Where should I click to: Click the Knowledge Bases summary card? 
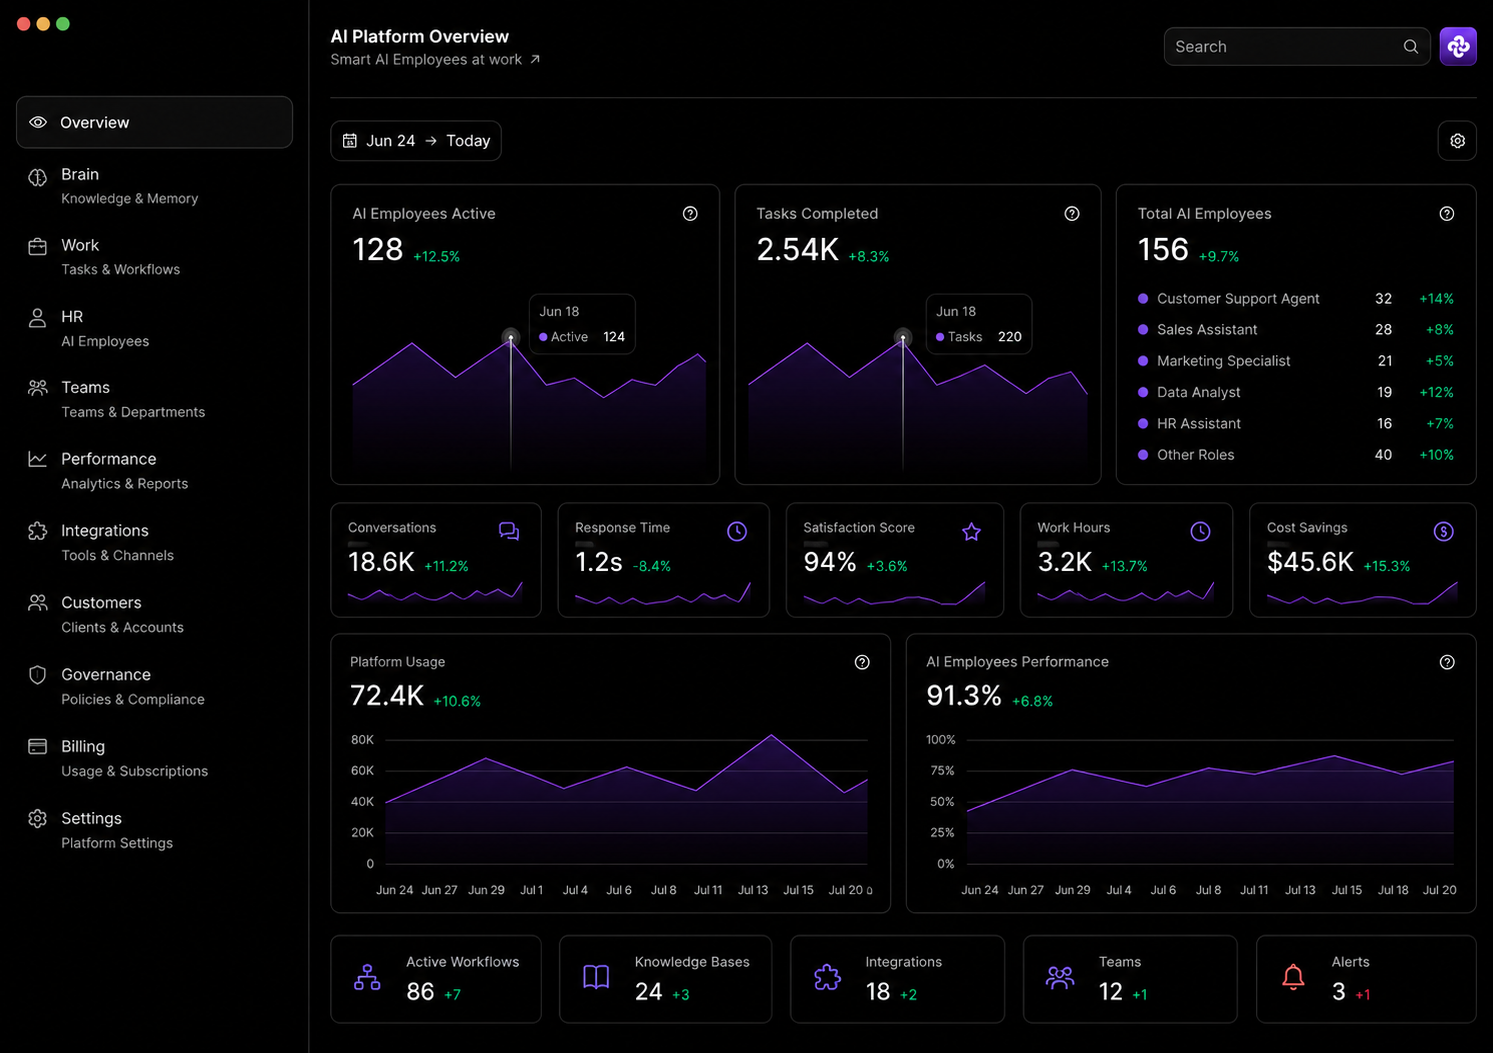[x=665, y=979]
